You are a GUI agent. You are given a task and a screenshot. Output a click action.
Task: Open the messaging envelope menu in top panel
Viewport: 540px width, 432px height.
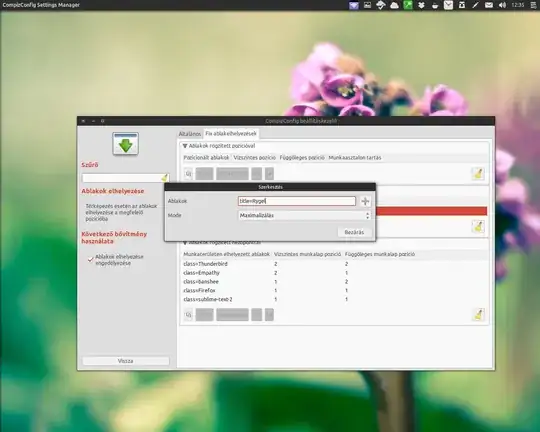click(489, 5)
